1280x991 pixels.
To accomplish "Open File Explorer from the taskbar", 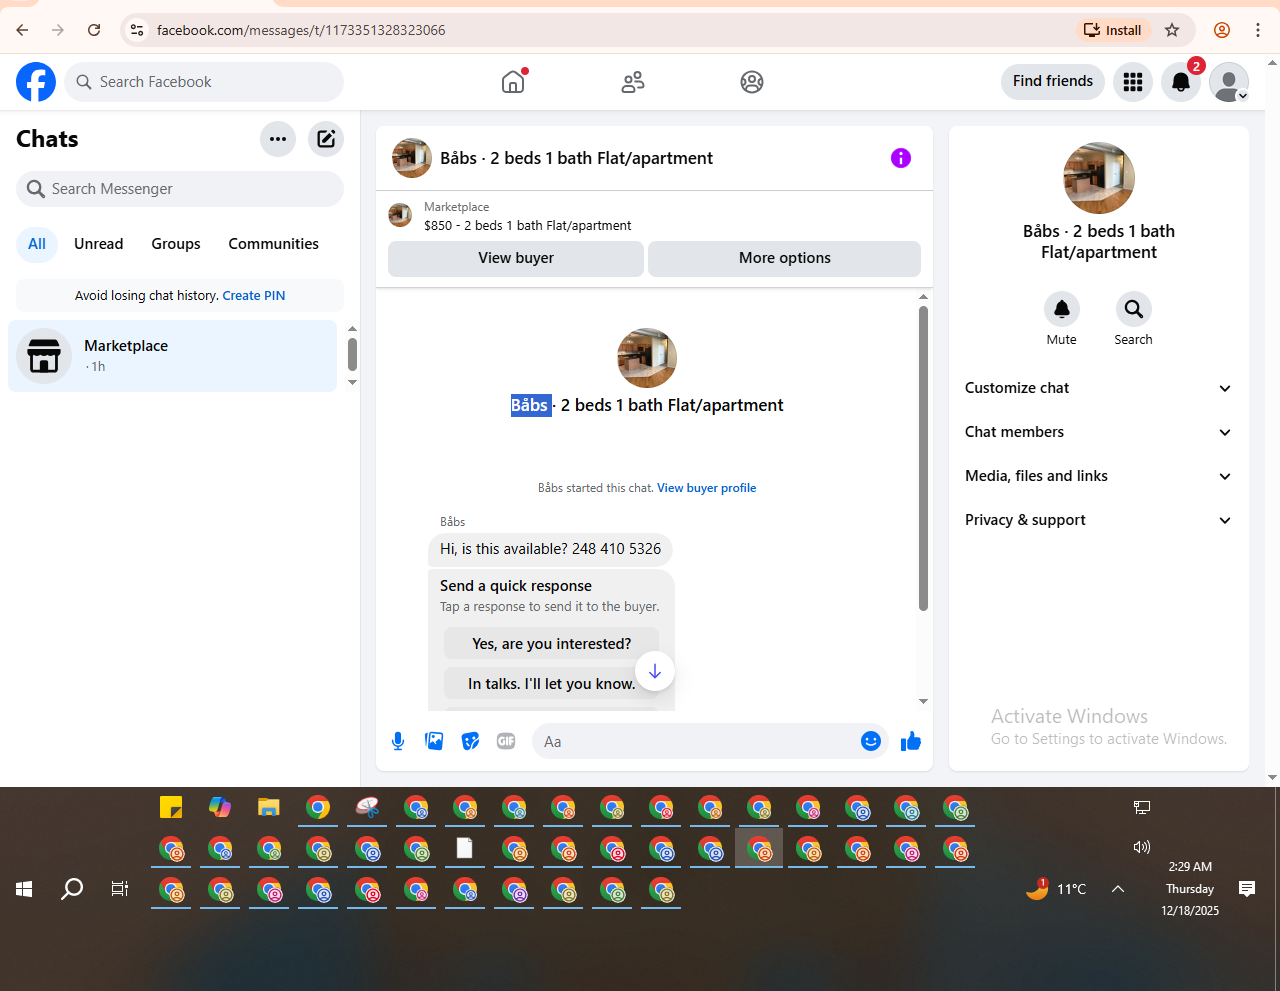I will (x=269, y=808).
